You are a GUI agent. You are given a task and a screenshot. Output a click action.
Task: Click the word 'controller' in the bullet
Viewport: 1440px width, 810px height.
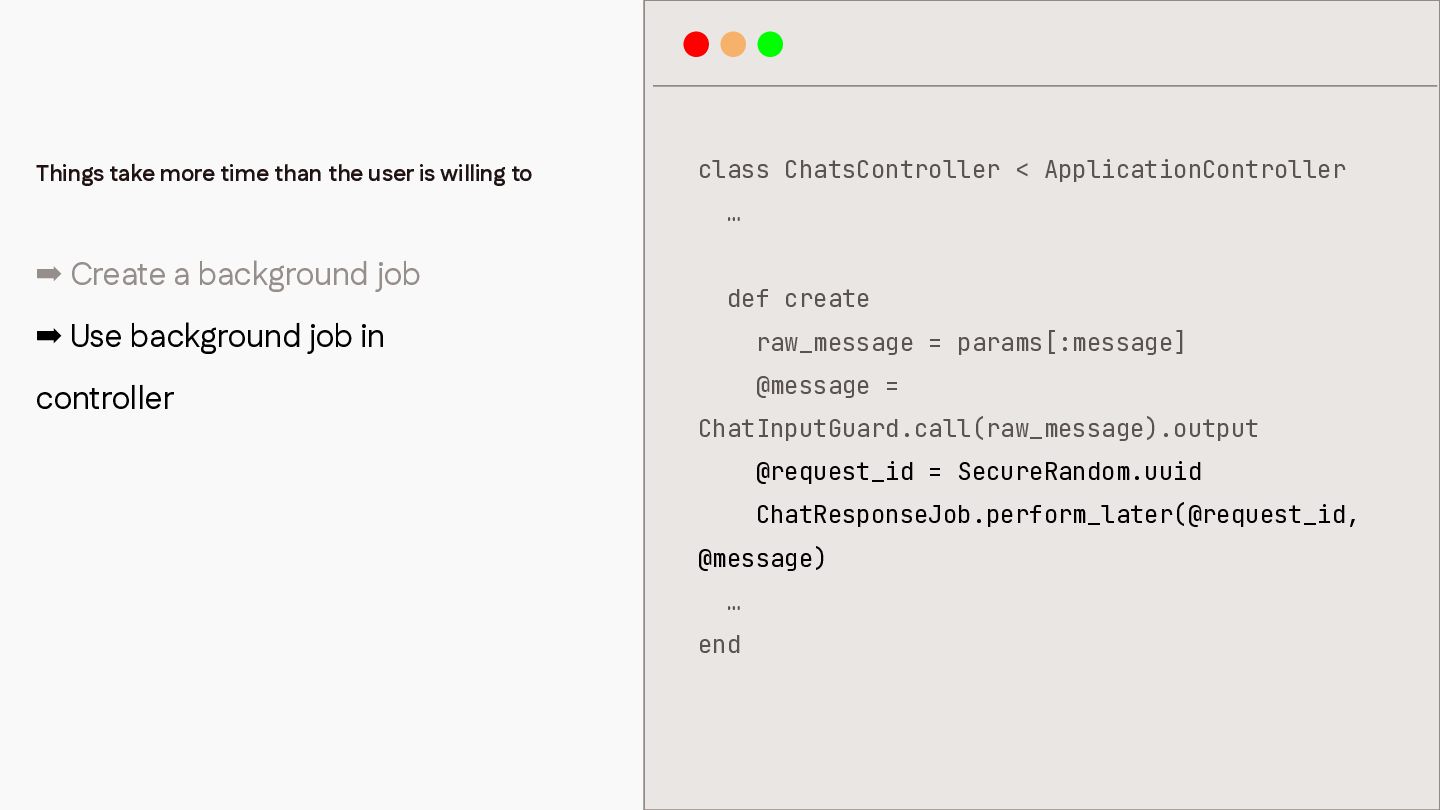point(105,398)
